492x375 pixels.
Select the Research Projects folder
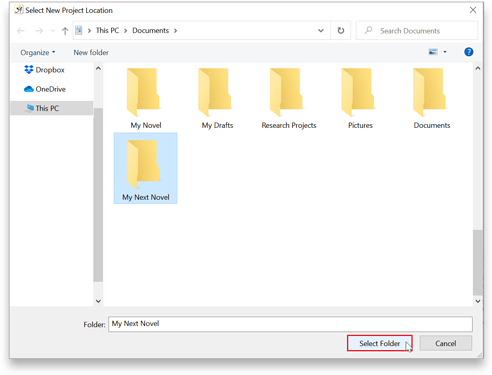coord(289,98)
